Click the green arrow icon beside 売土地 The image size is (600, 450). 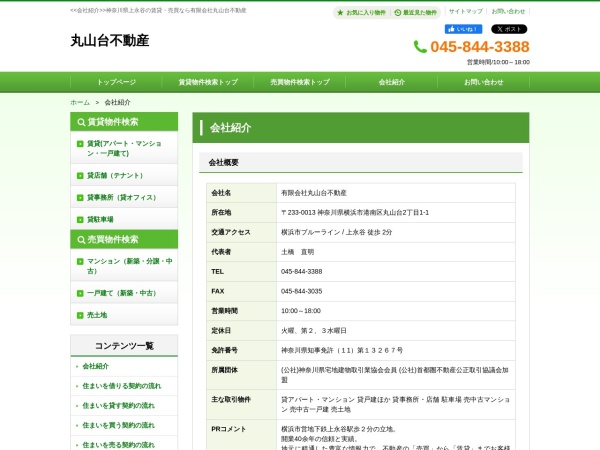pyautogui.click(x=80, y=315)
